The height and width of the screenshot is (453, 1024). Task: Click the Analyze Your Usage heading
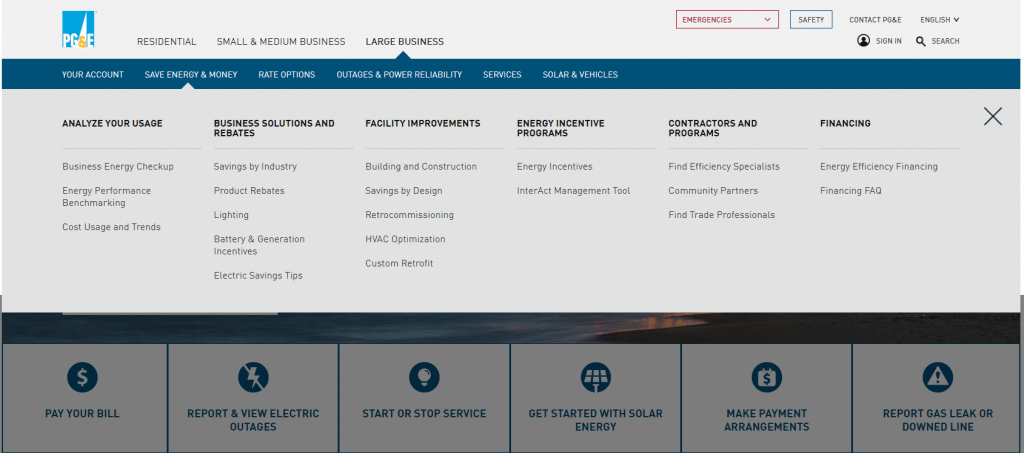pyautogui.click(x=112, y=123)
